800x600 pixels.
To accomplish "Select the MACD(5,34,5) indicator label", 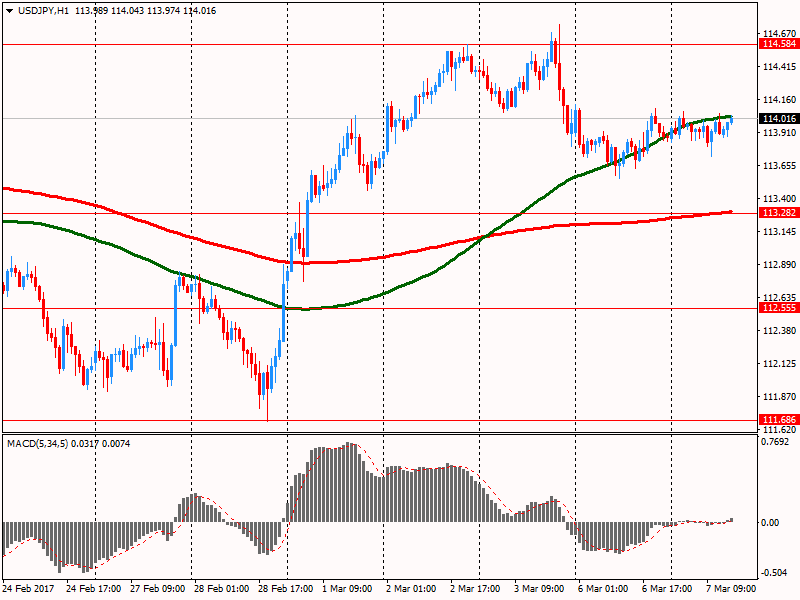I will coord(38,442).
